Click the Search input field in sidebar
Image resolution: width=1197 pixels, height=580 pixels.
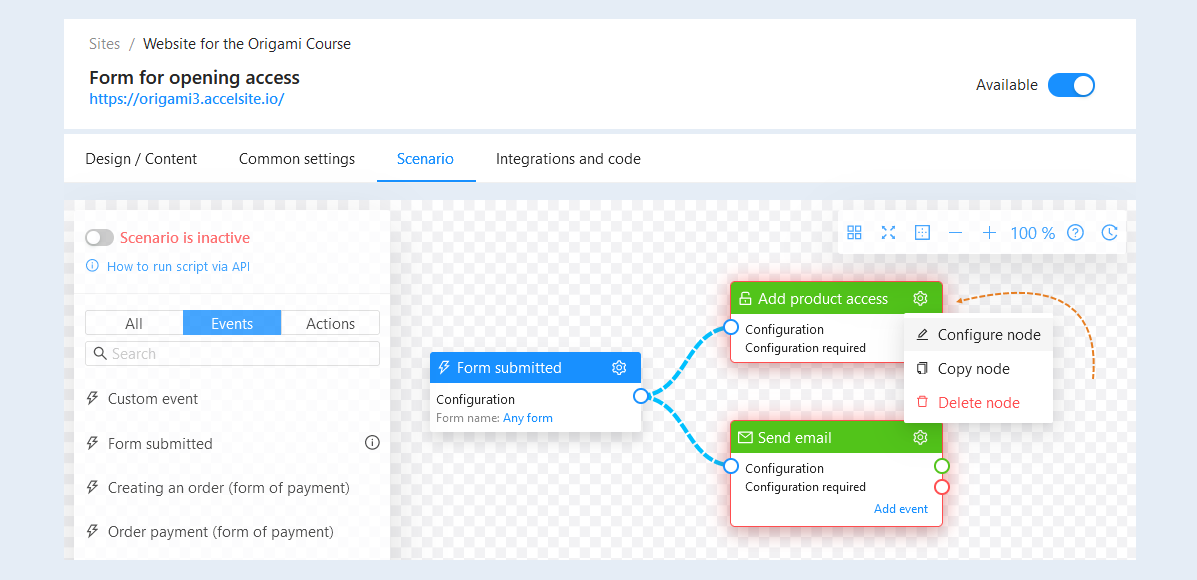[232, 353]
